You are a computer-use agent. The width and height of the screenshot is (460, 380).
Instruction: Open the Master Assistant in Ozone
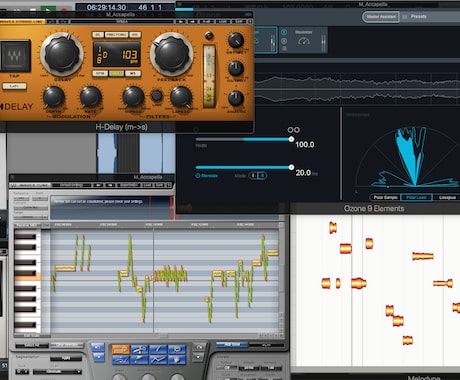(x=381, y=17)
